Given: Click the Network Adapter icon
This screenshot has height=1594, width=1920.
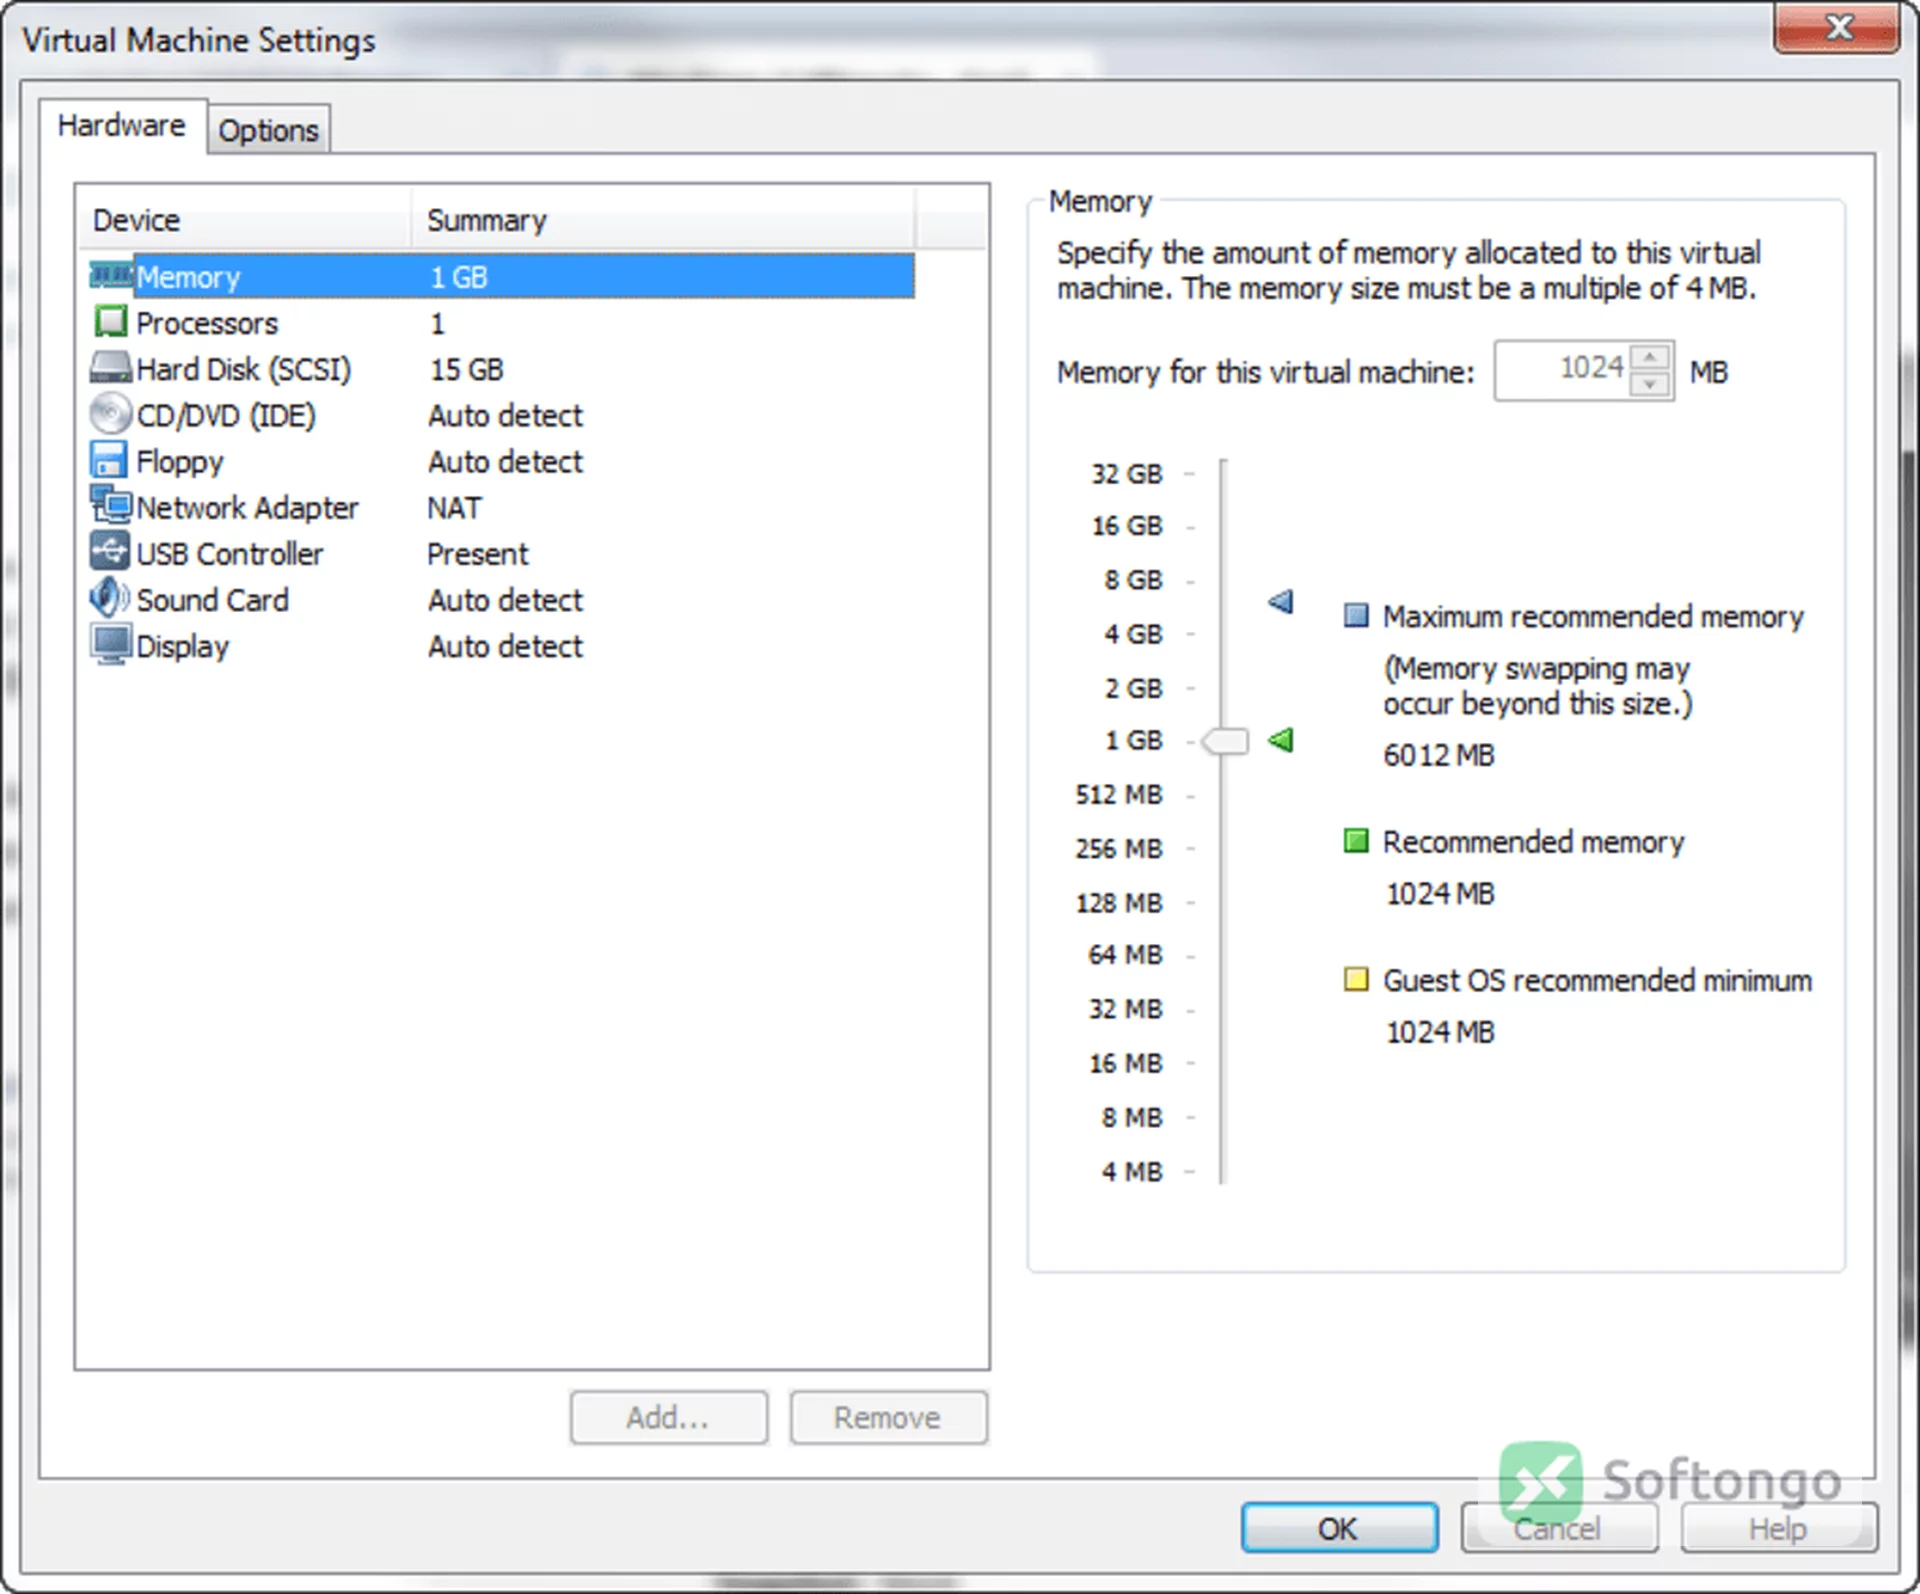Looking at the screenshot, I should 111,506.
